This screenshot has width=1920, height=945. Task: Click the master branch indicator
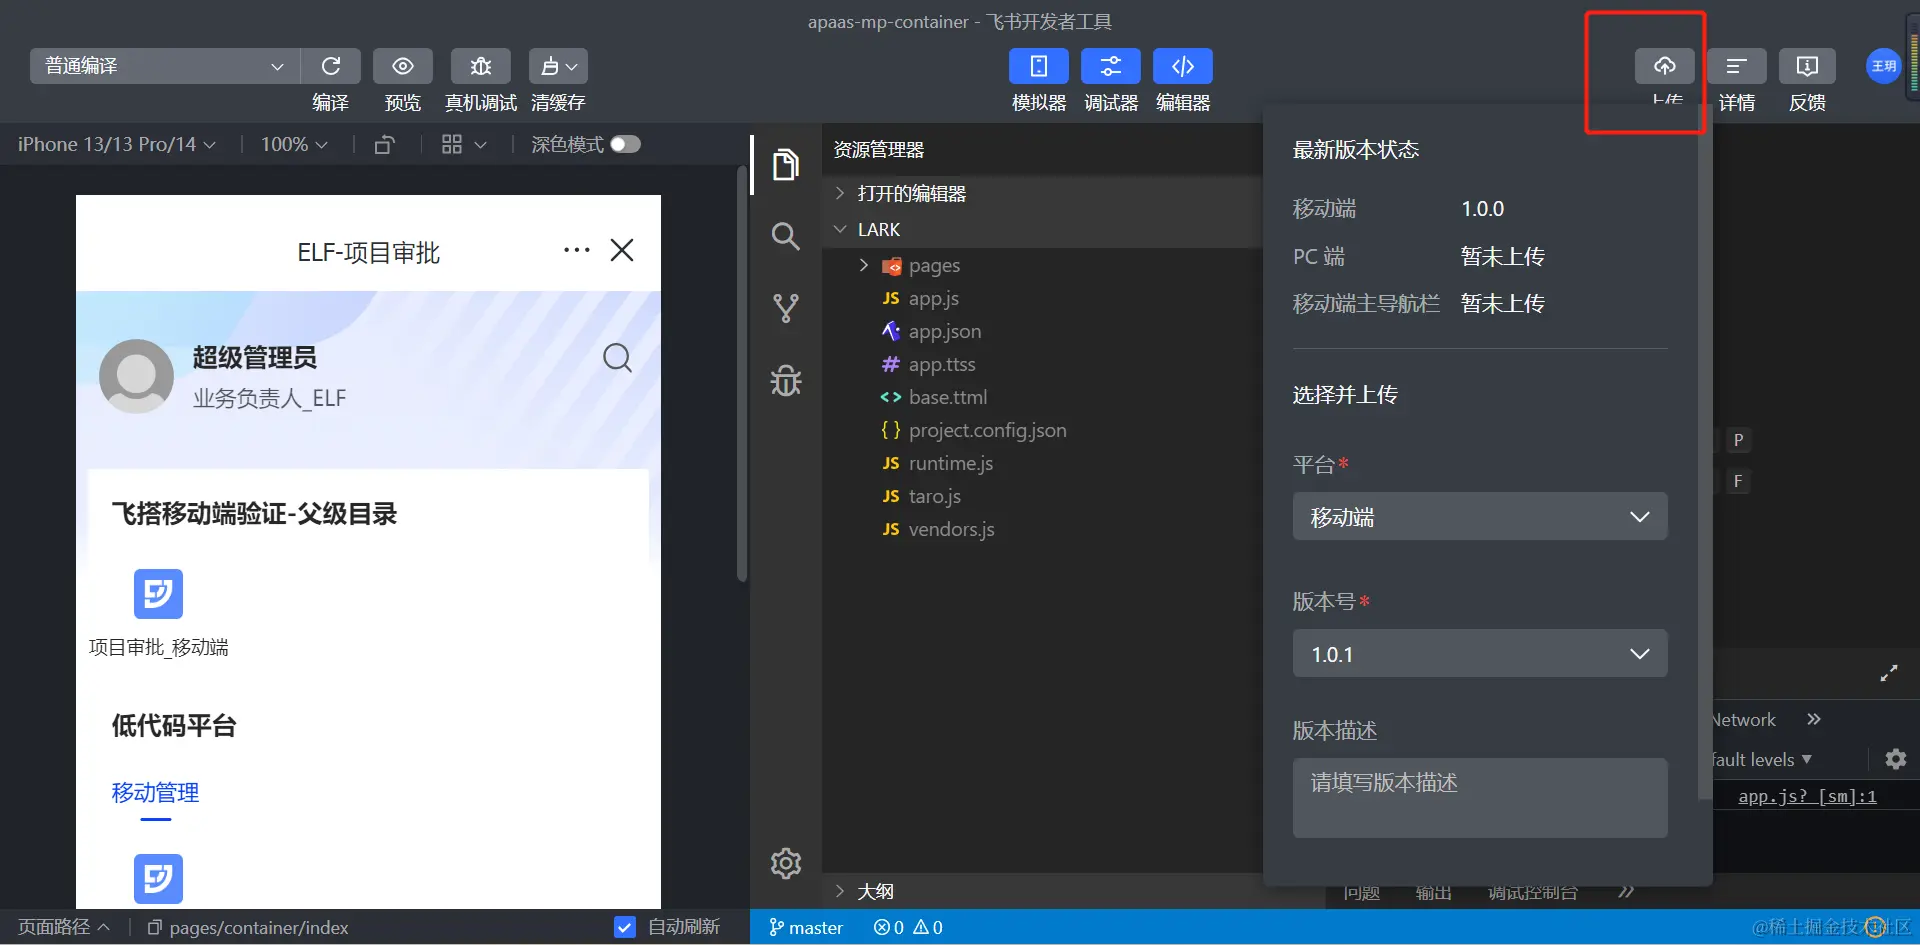806,928
